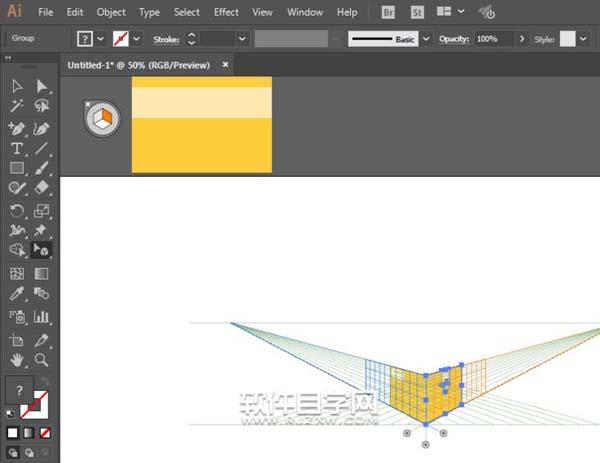Set default fill and stroke colors

pyautogui.click(x=10, y=414)
